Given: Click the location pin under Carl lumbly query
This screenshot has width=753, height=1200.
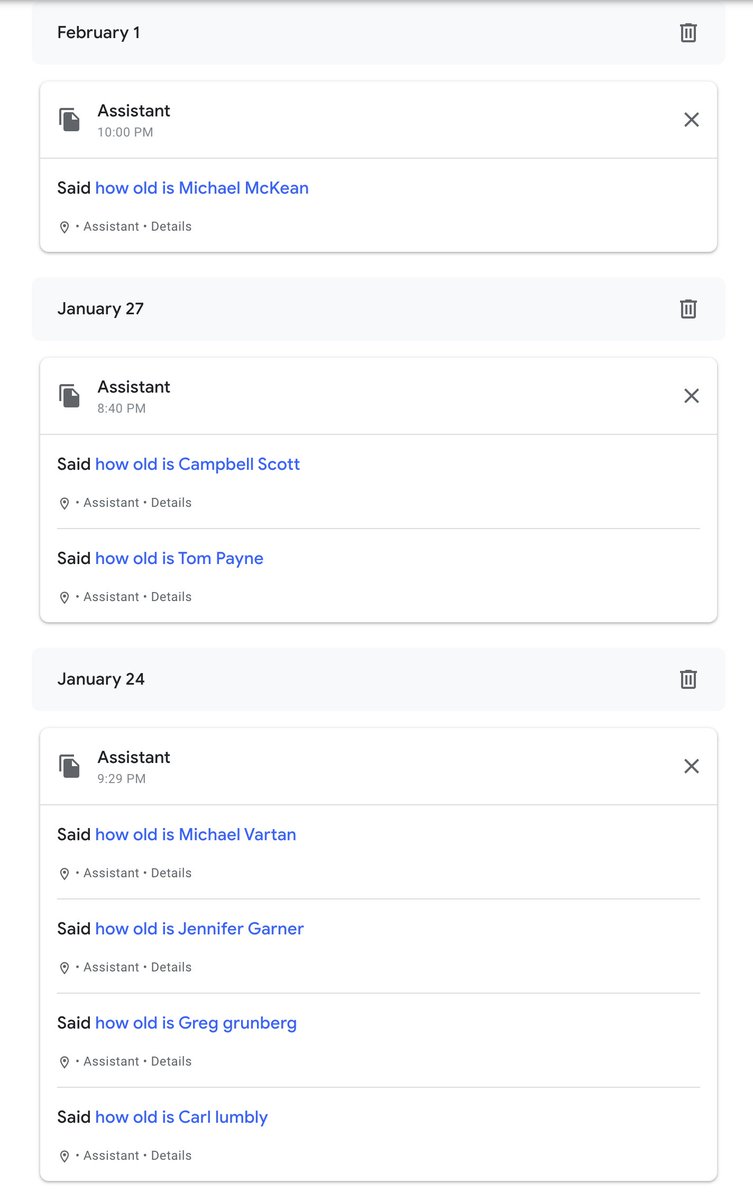Looking at the screenshot, I should click(x=65, y=1156).
